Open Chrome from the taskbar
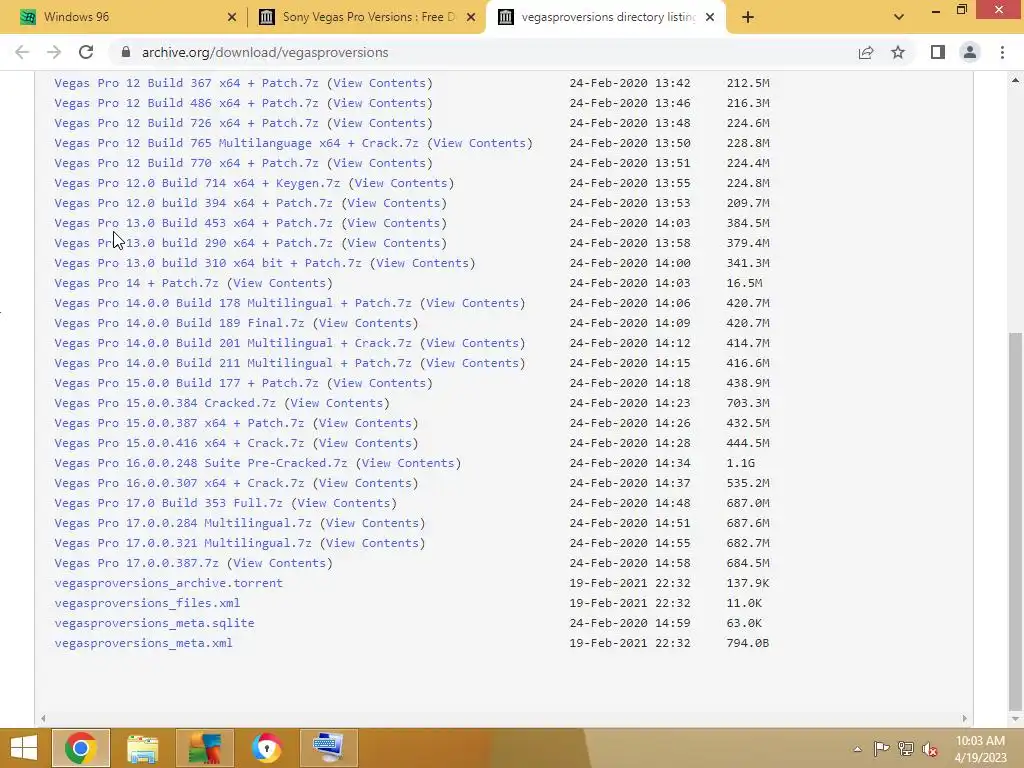 80,748
